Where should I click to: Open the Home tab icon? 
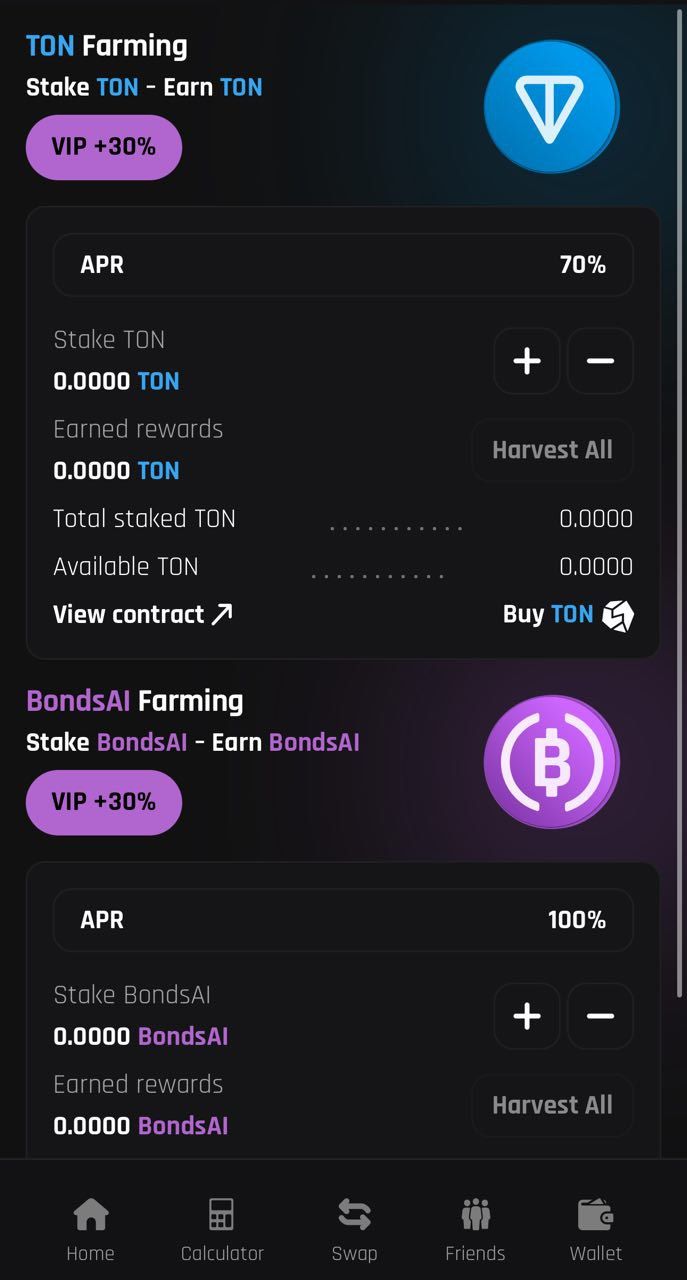[x=90, y=1214]
